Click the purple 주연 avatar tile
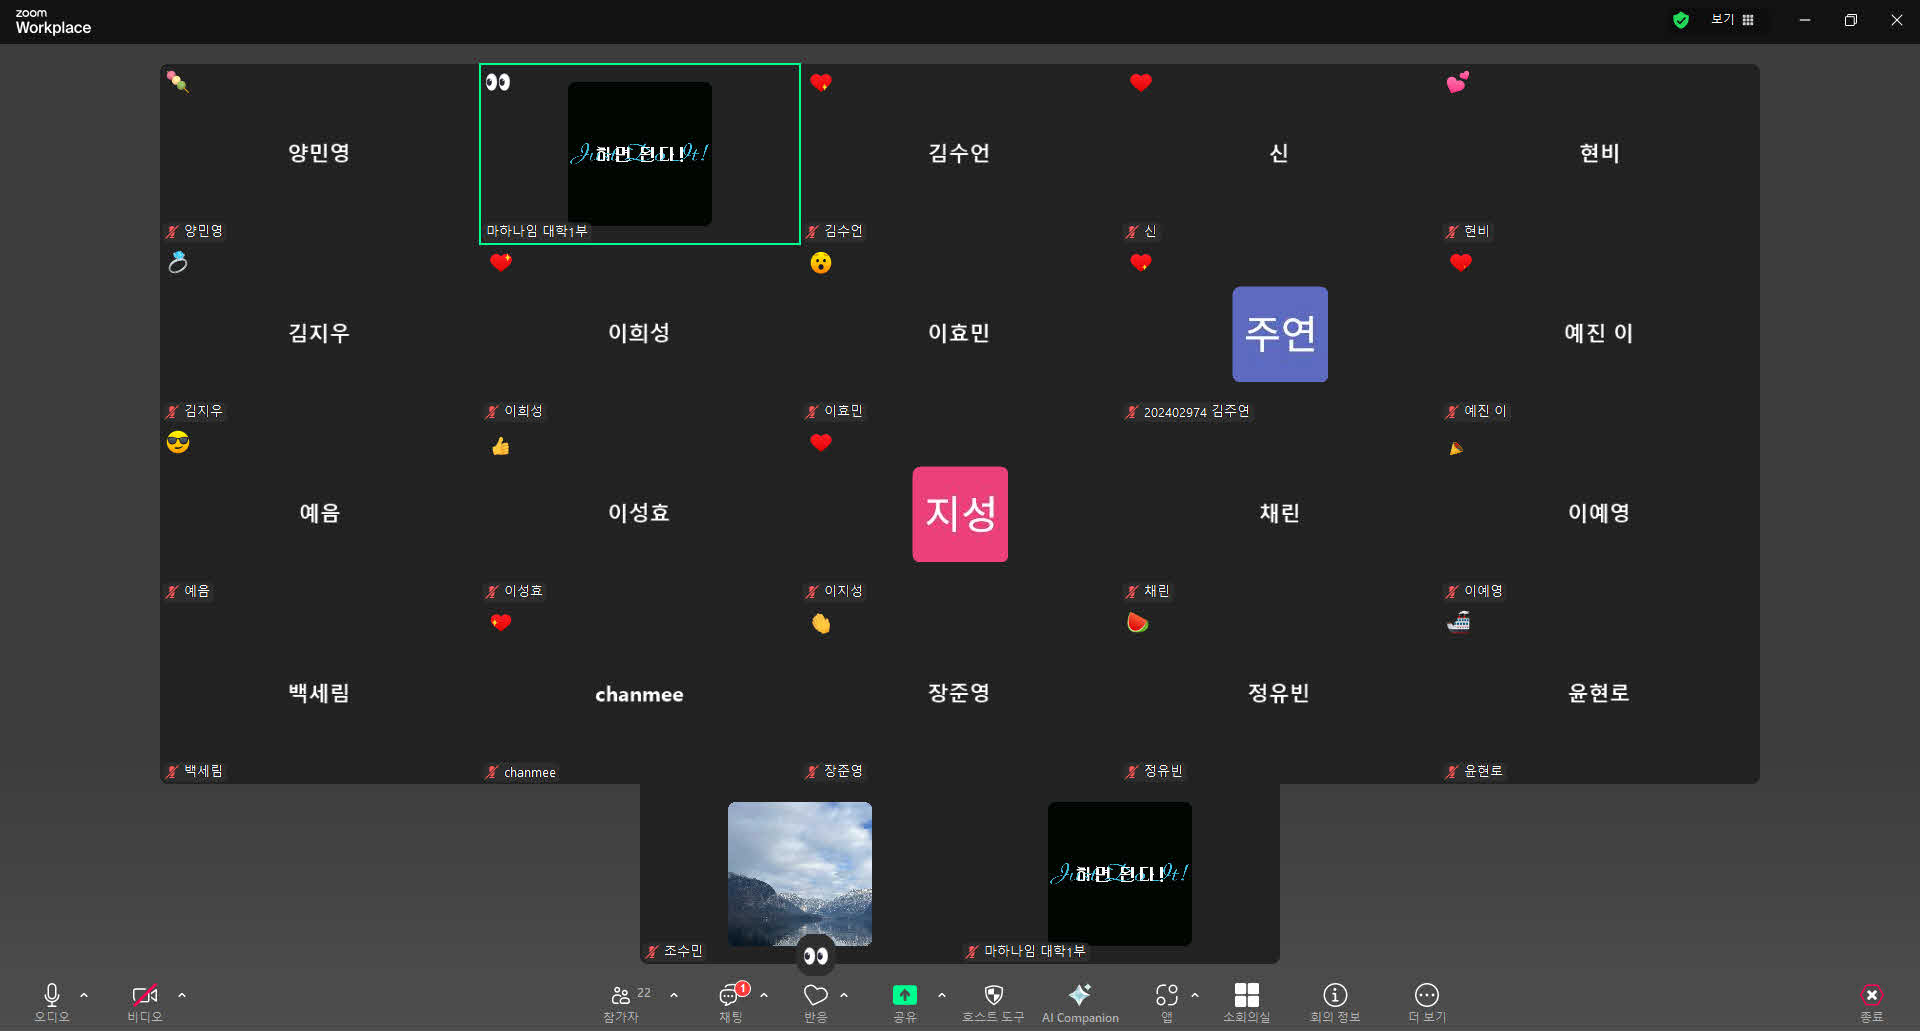Screen dimensions: 1920x1032 point(1280,334)
